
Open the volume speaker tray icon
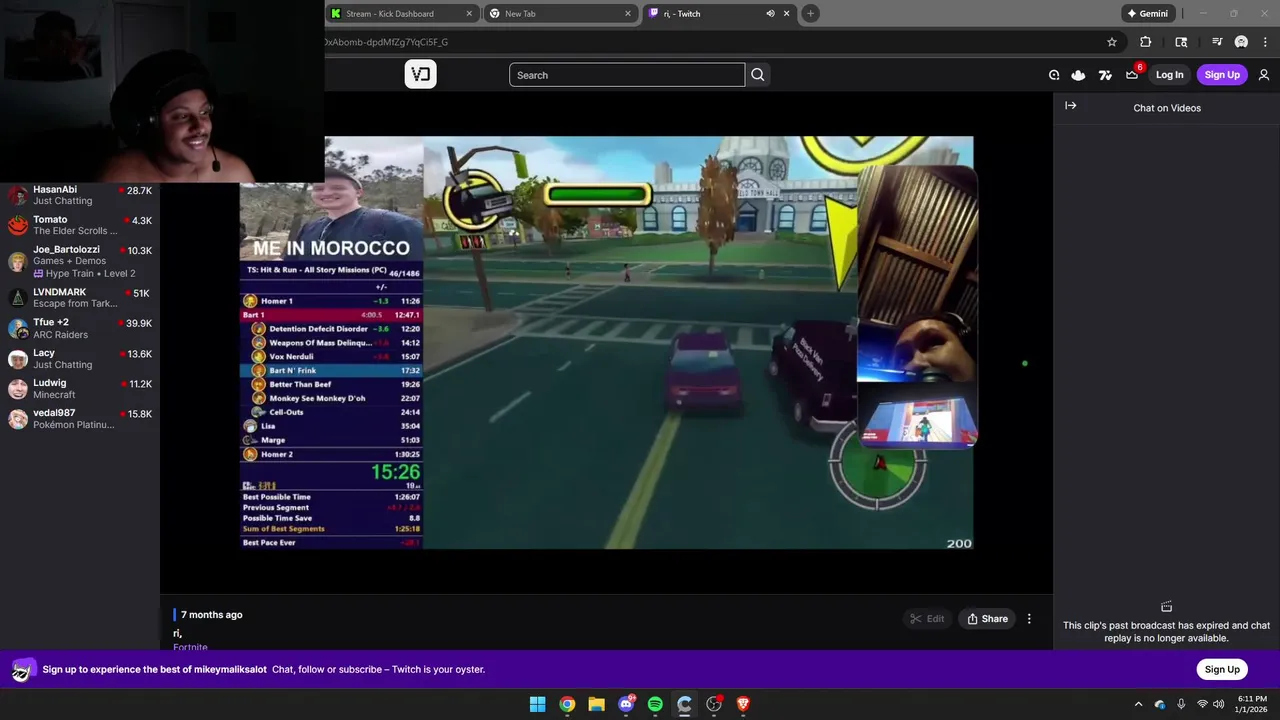tap(1219, 704)
